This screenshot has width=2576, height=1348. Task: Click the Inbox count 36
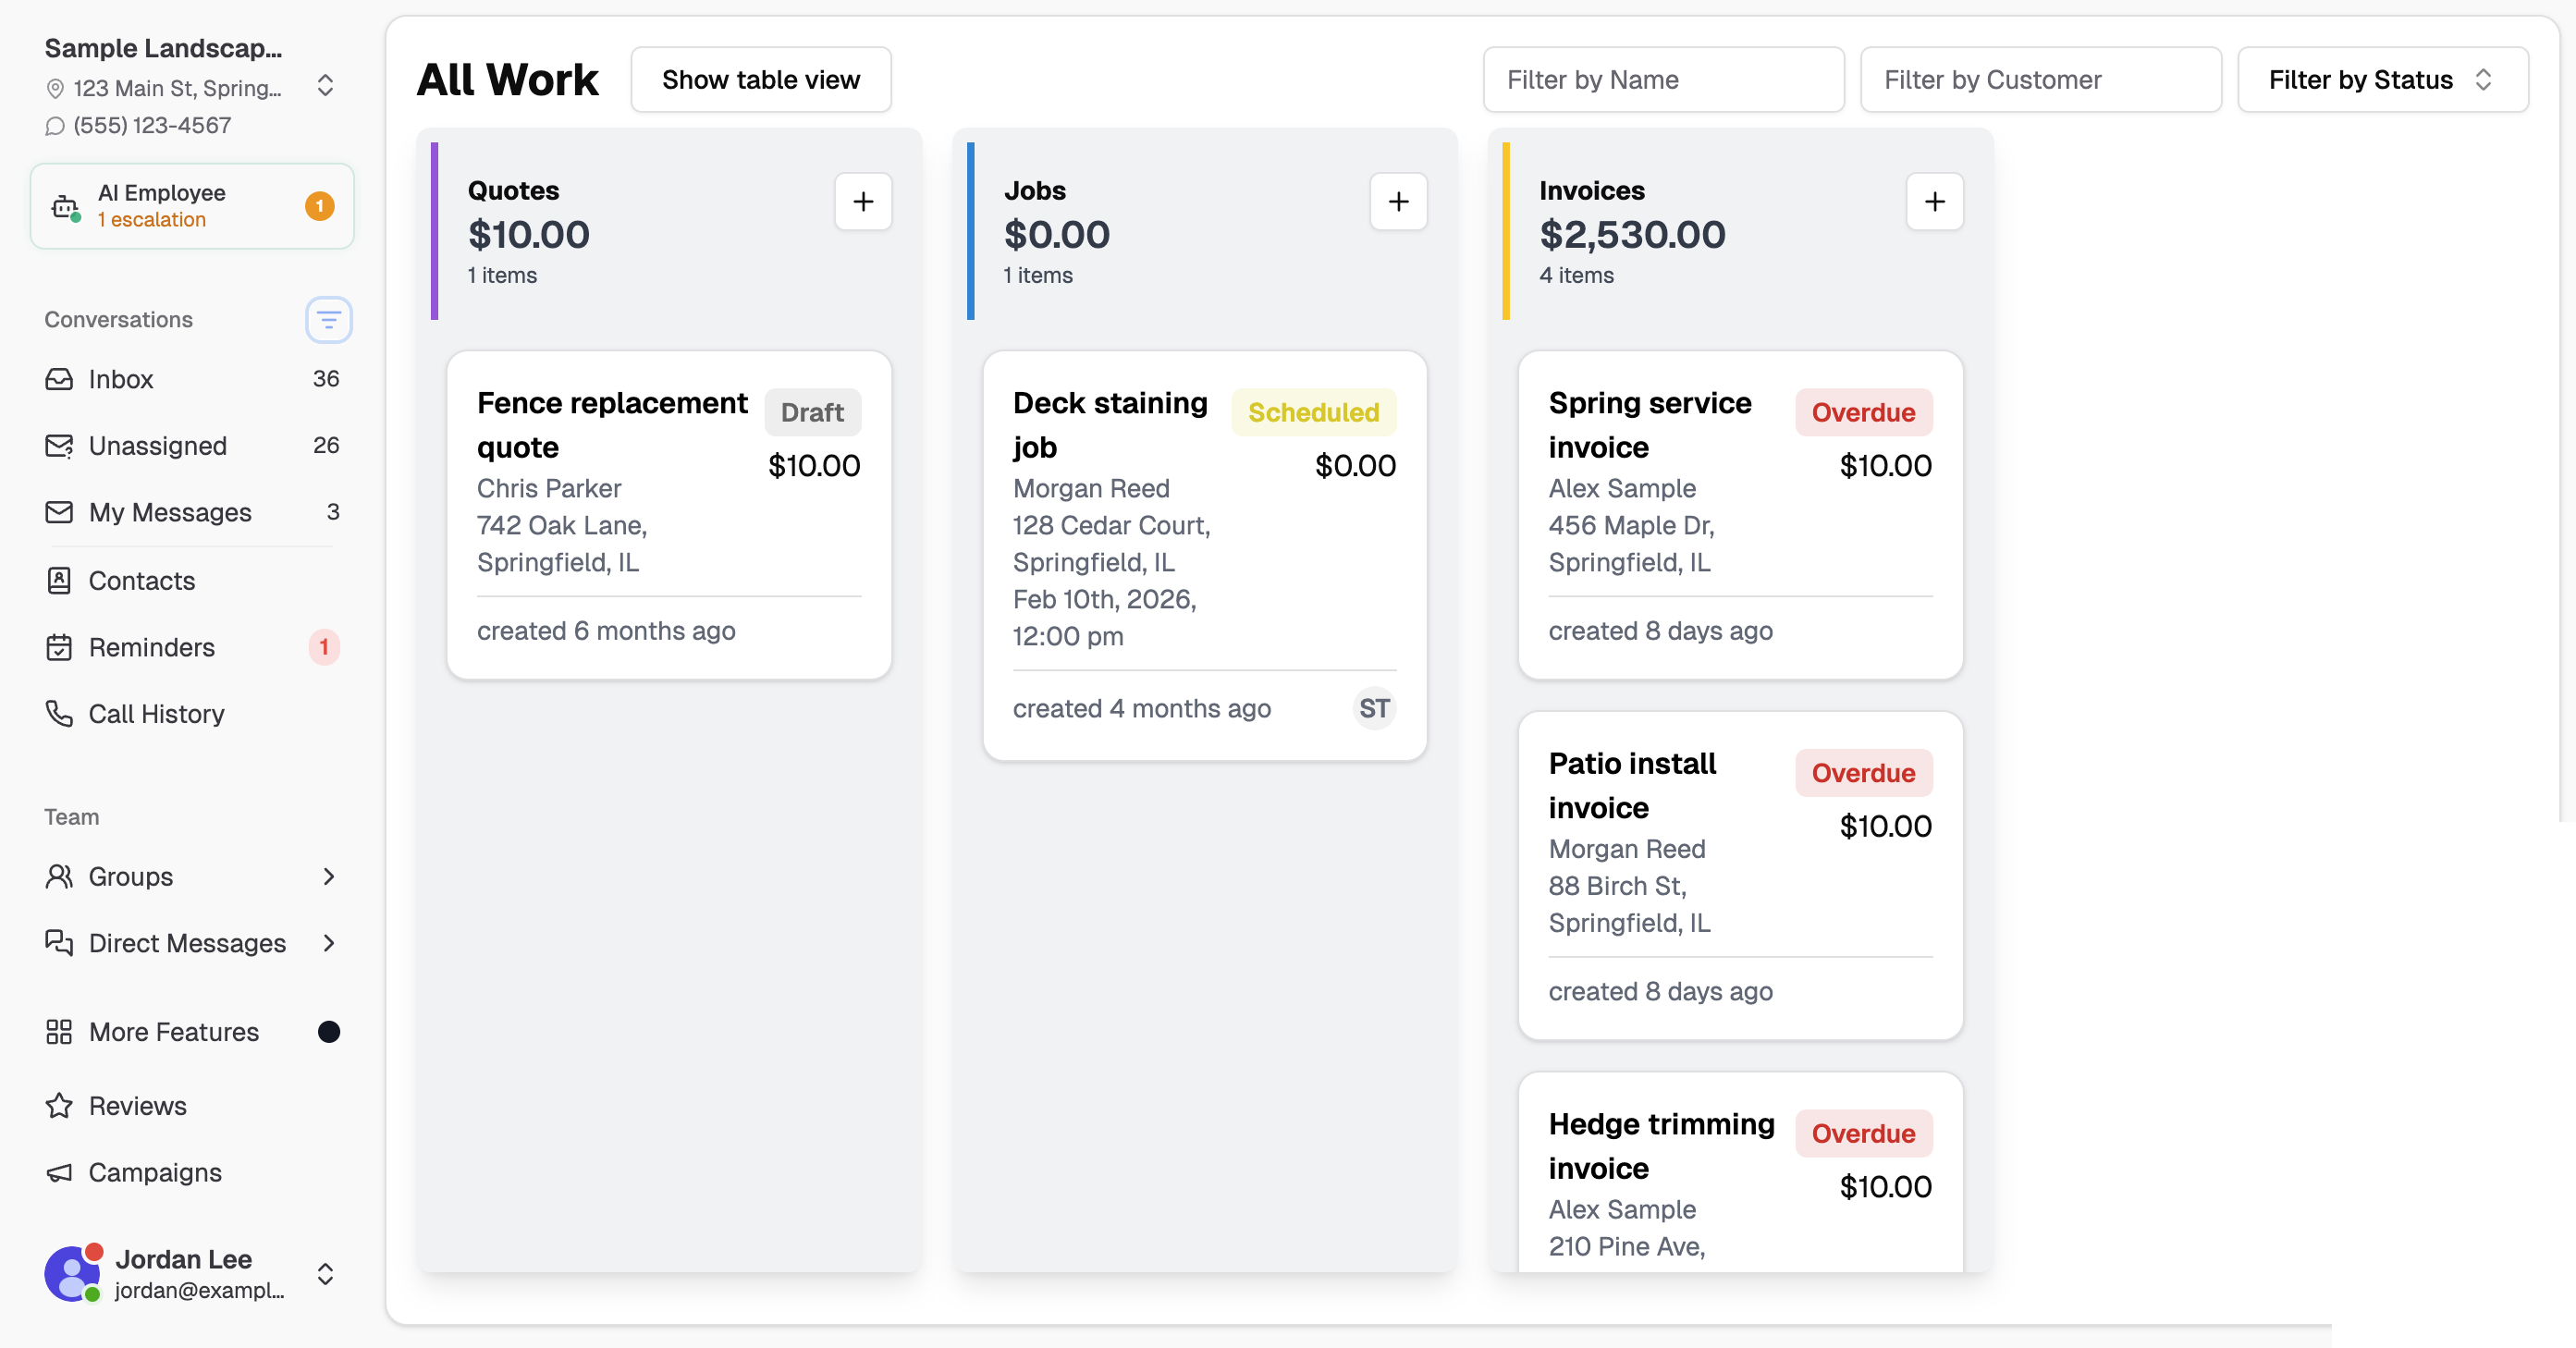point(326,379)
